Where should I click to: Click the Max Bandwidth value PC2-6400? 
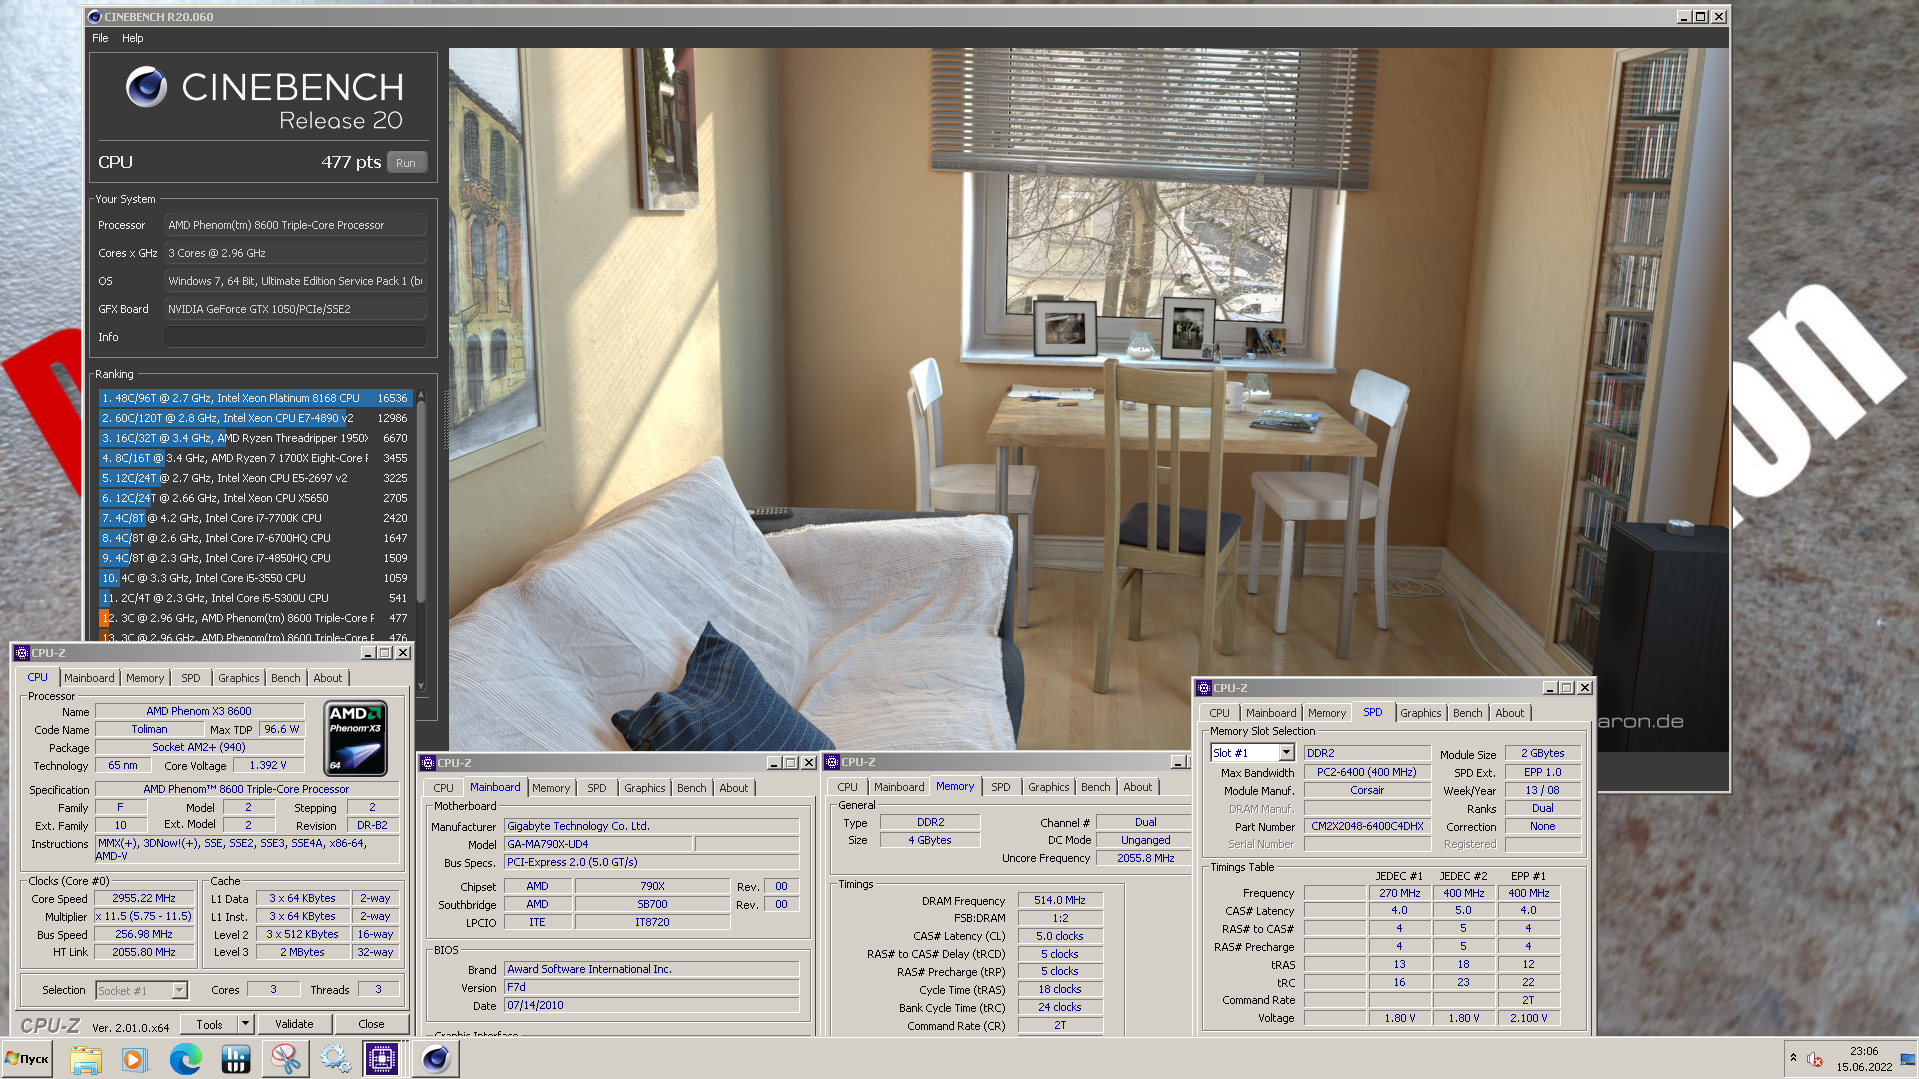tap(1367, 773)
